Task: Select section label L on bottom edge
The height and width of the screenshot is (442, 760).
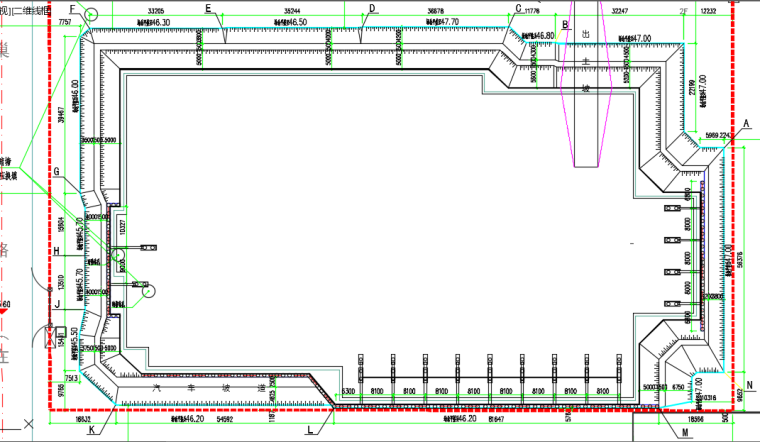Action: (x=310, y=431)
